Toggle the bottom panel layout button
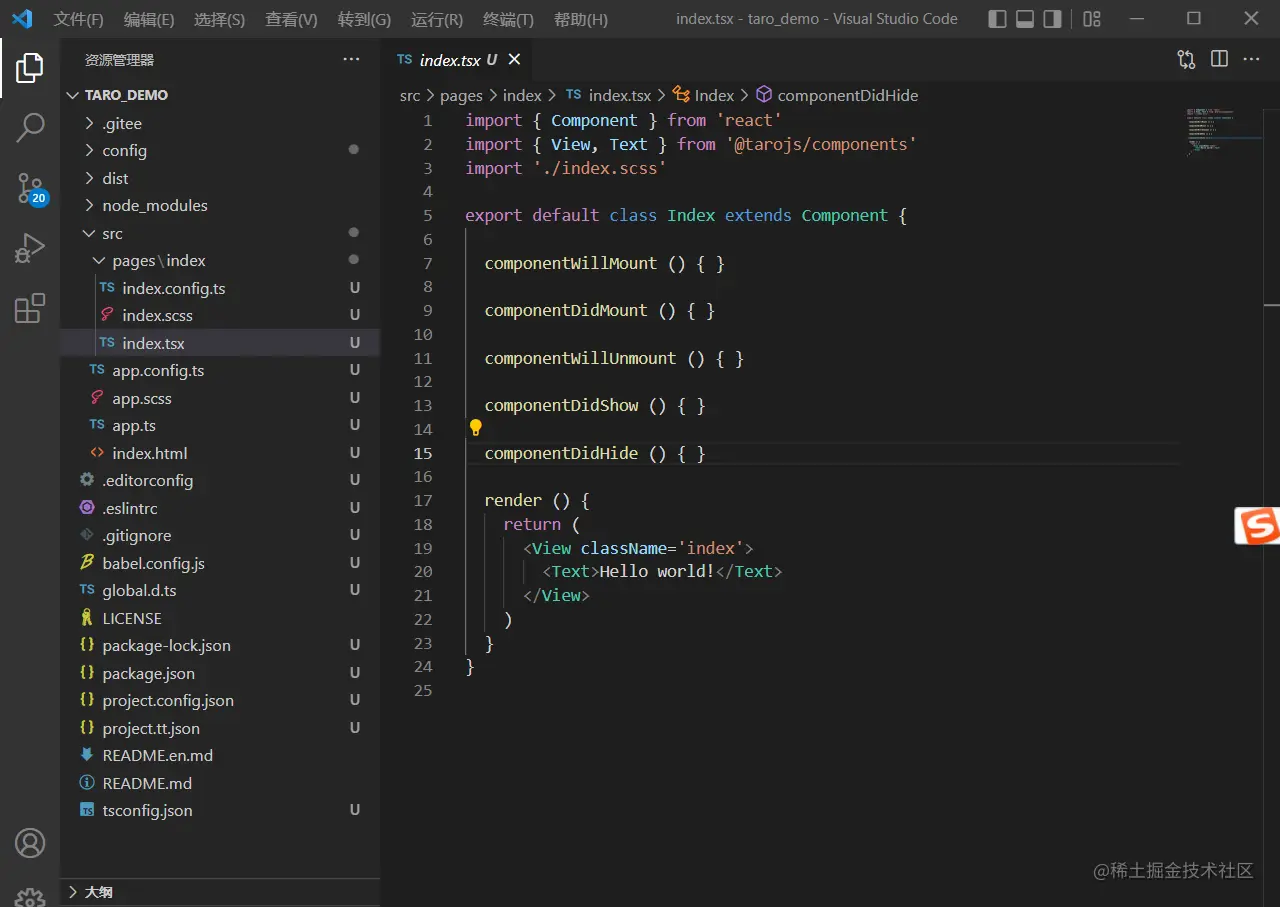This screenshot has height=907, width=1280. (1025, 19)
